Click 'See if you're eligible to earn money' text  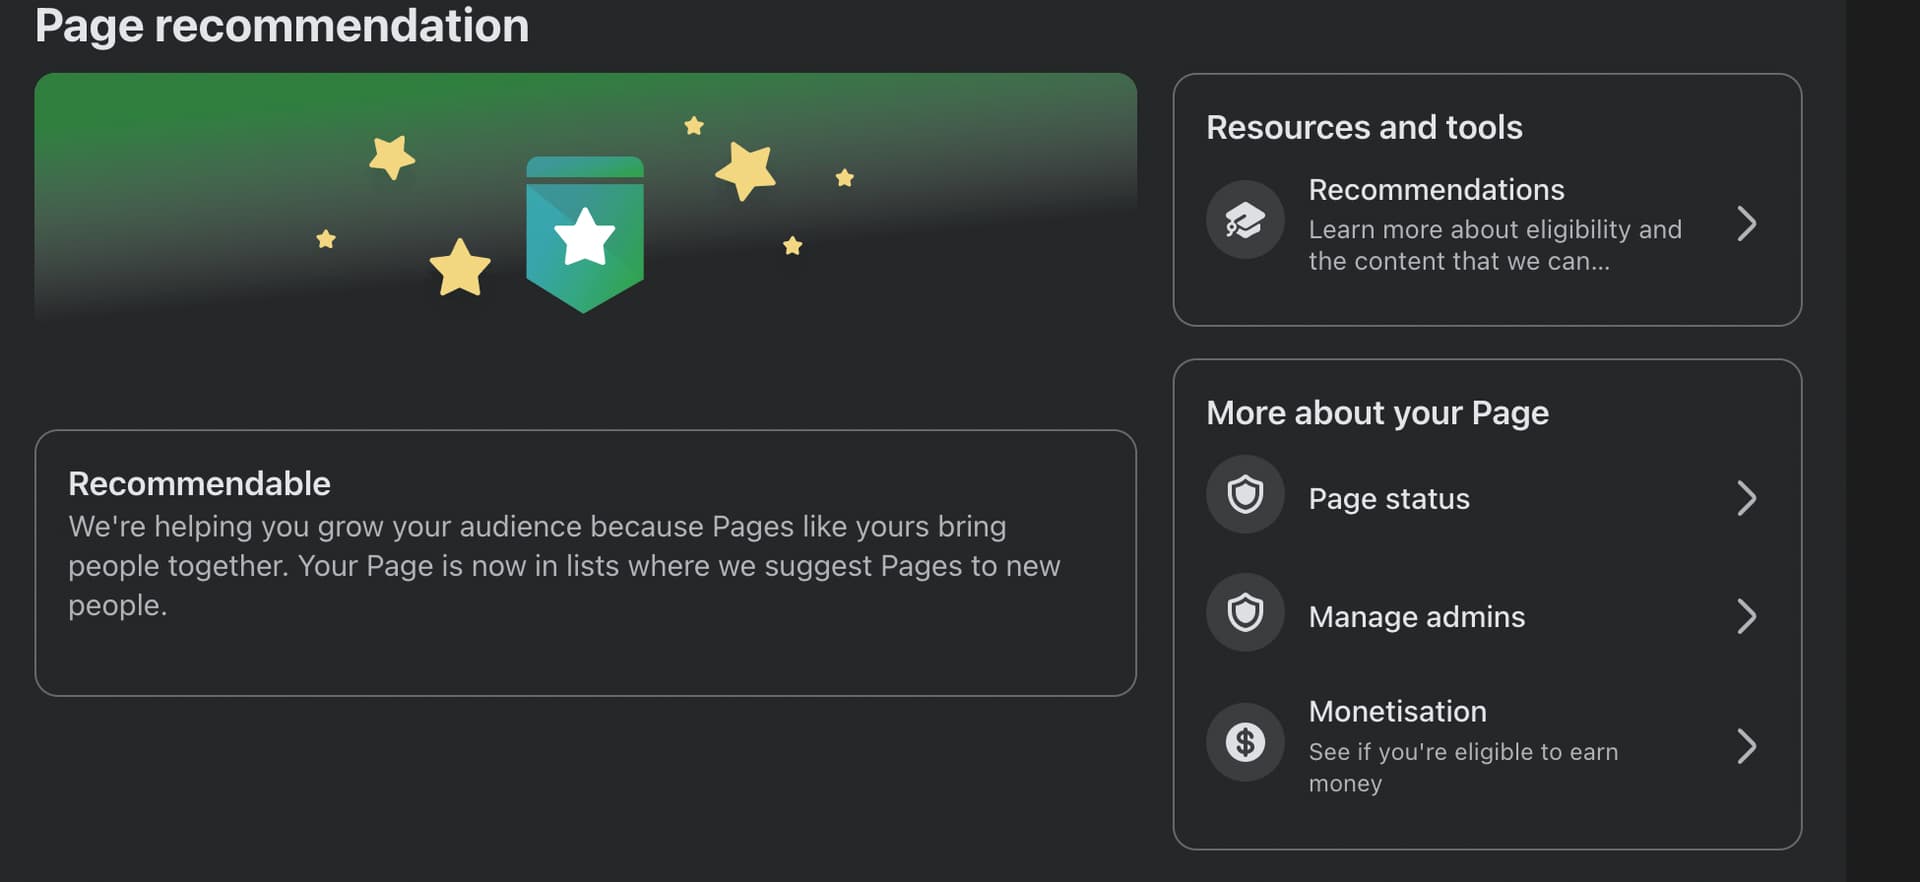[x=1463, y=767]
